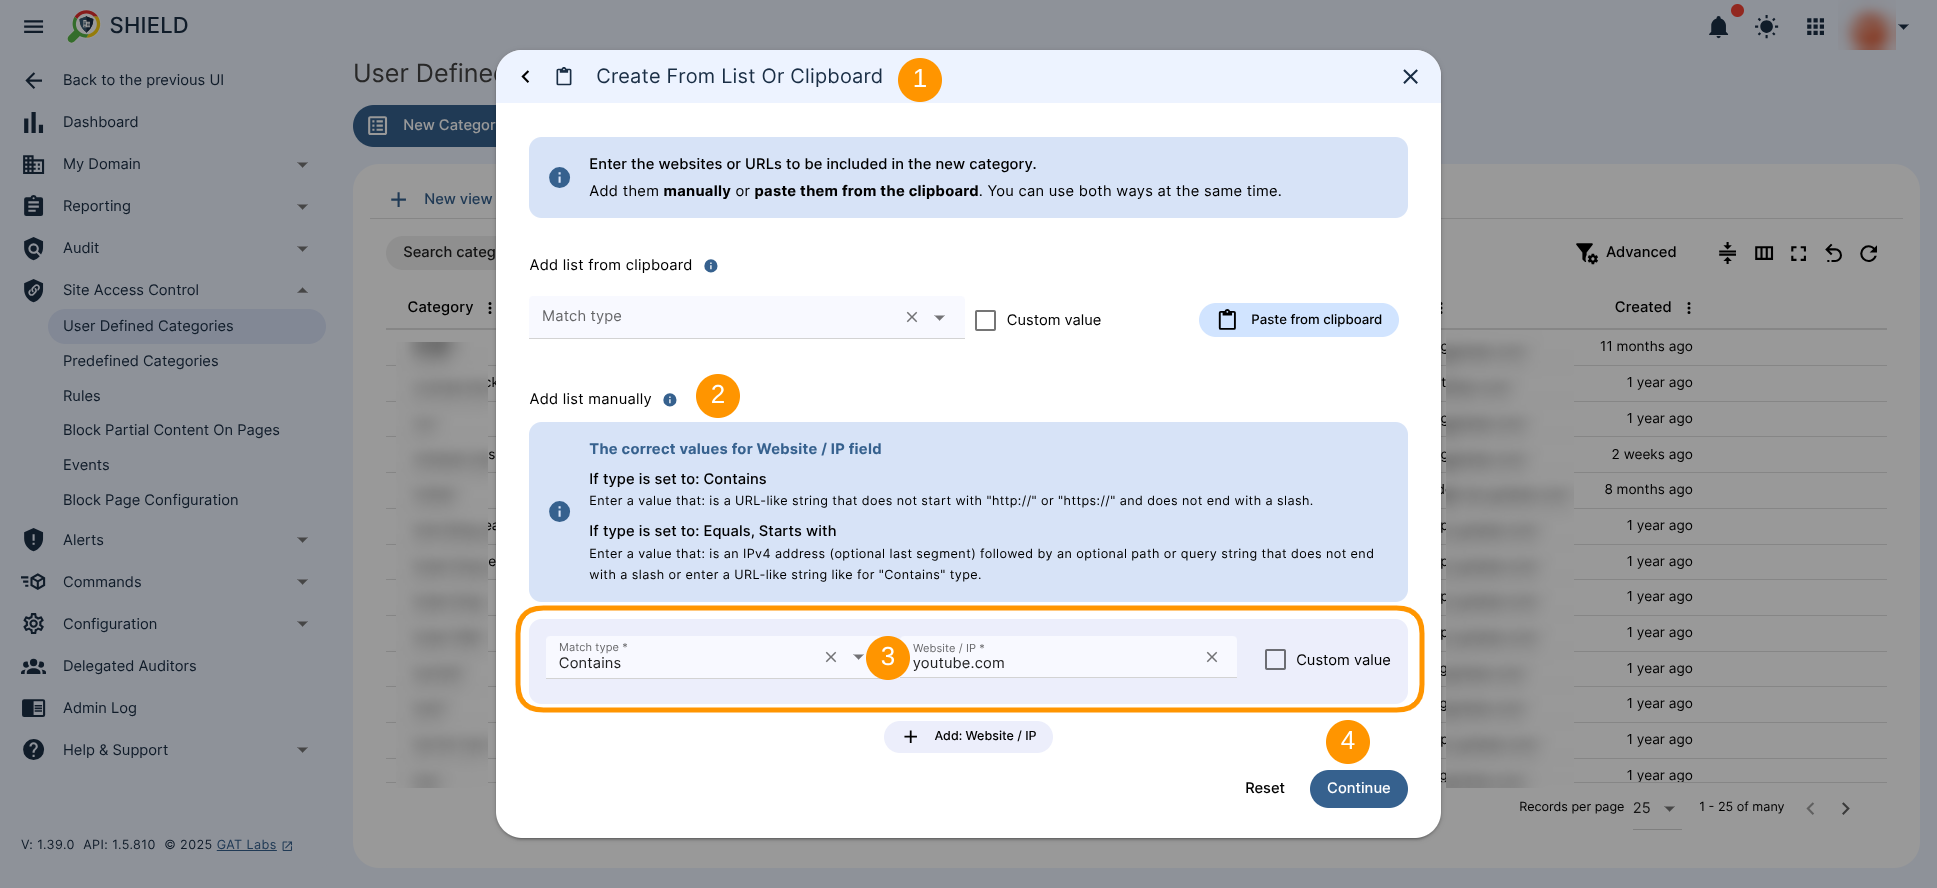
Task: Go to next page of records
Action: point(1846,809)
